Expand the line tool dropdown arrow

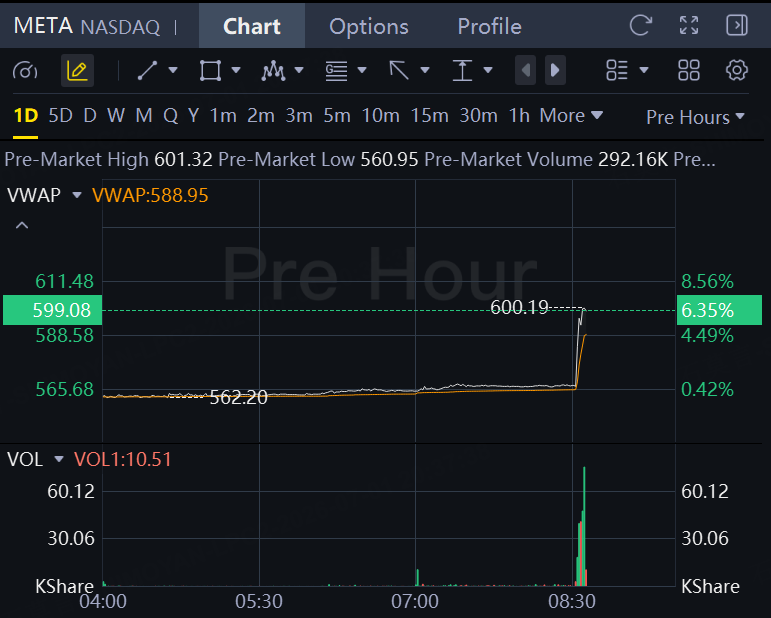coord(173,70)
